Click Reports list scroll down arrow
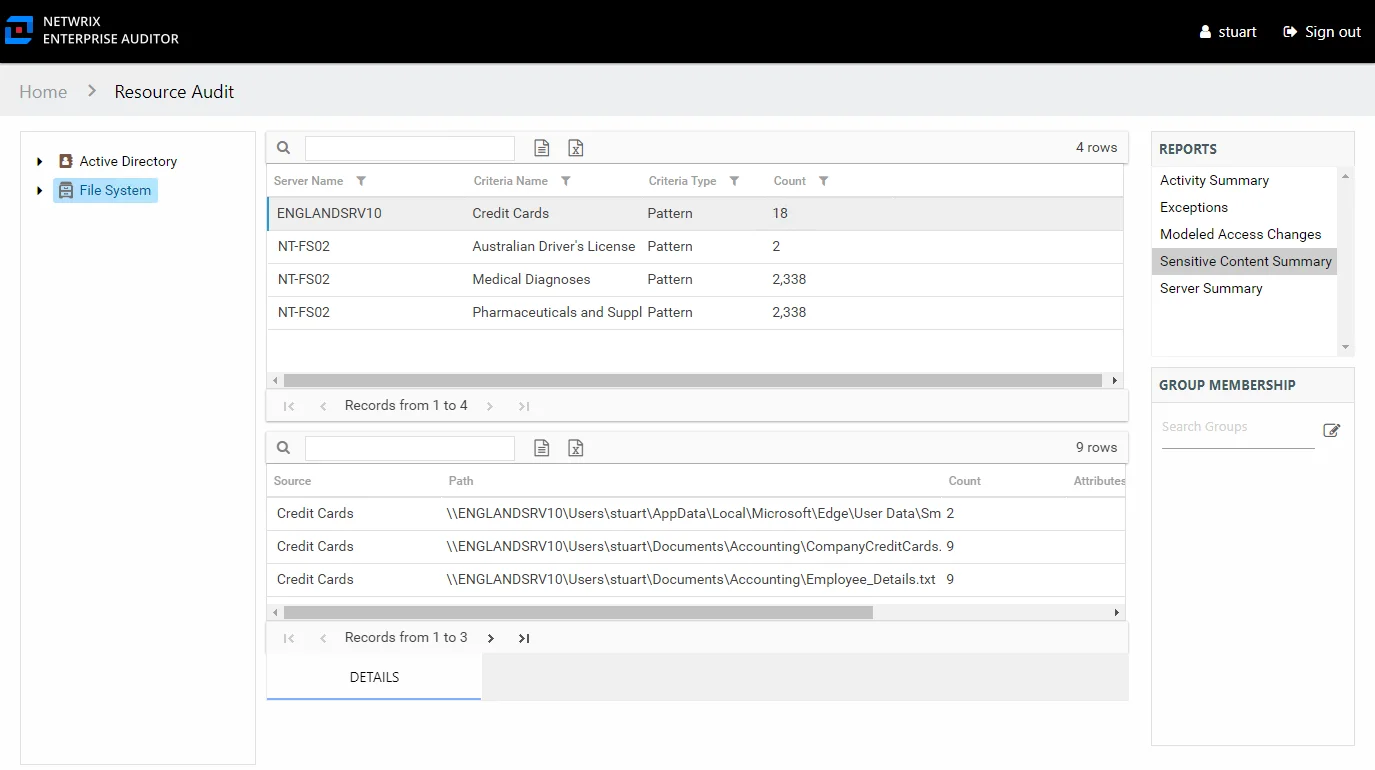Image resolution: width=1375 pixels, height=770 pixels. (1346, 347)
